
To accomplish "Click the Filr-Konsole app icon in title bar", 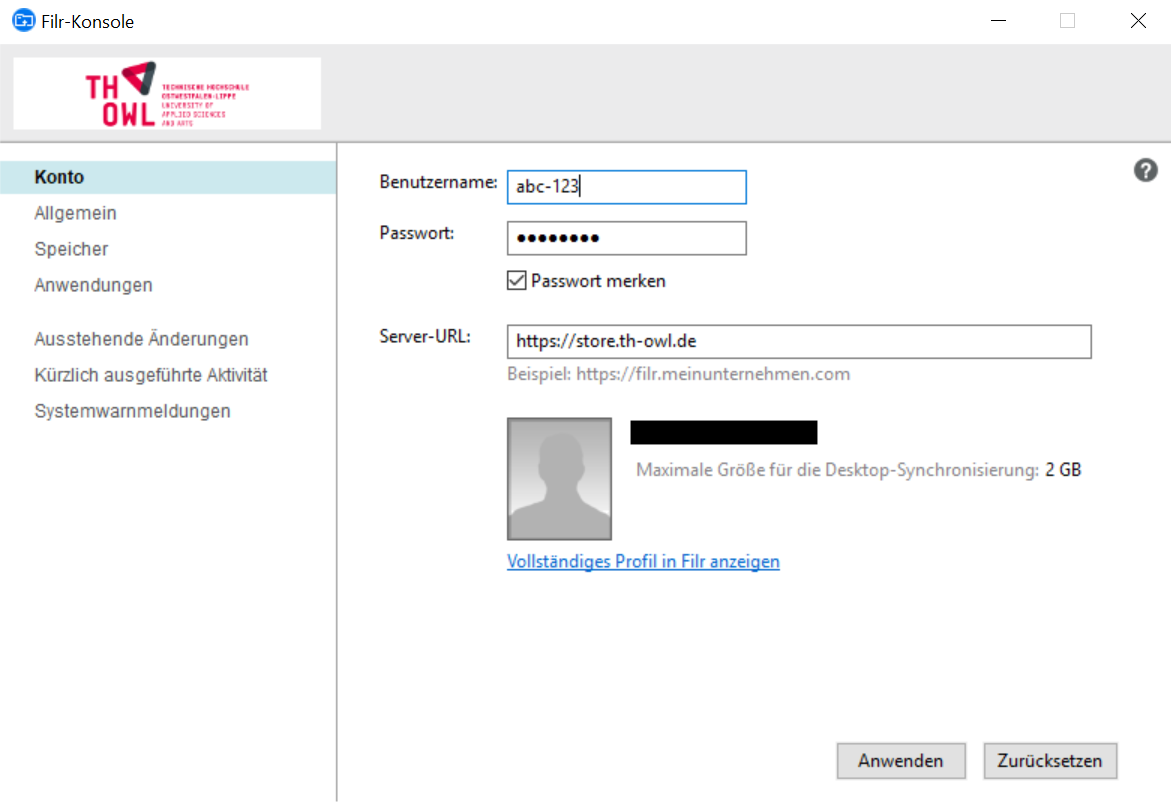I will point(22,21).
